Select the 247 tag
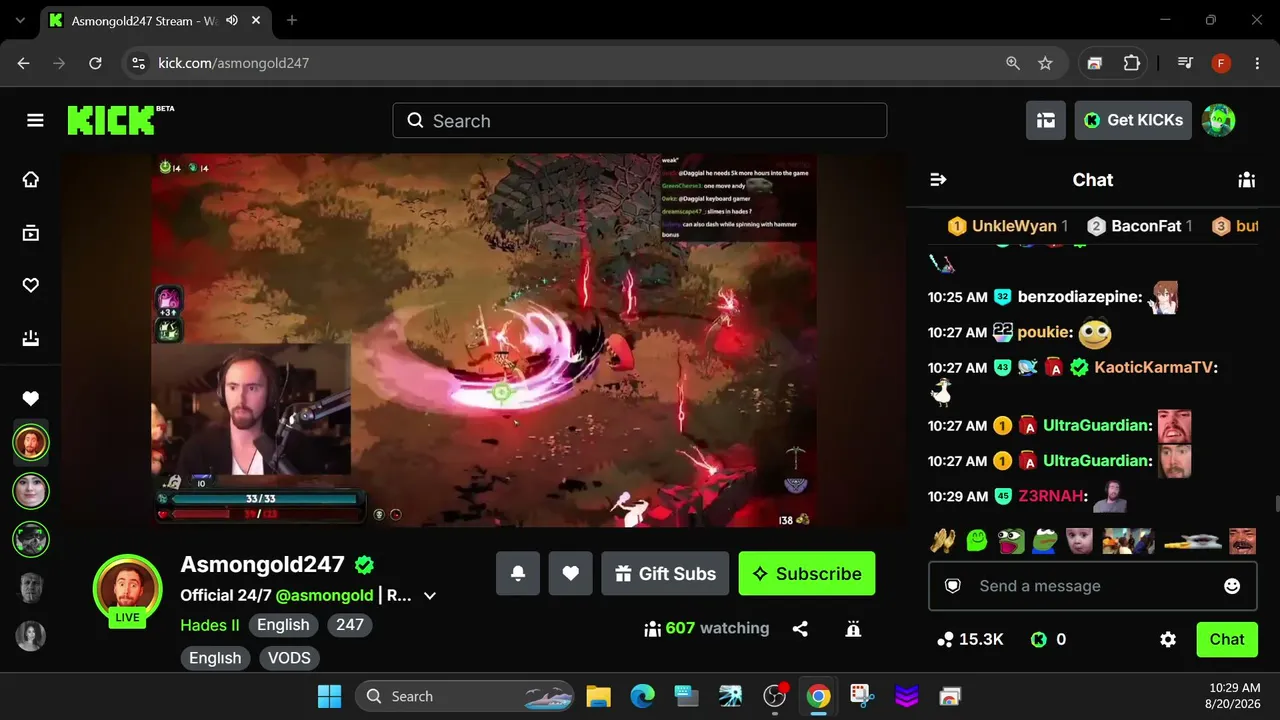The height and width of the screenshot is (720, 1280). (350, 625)
